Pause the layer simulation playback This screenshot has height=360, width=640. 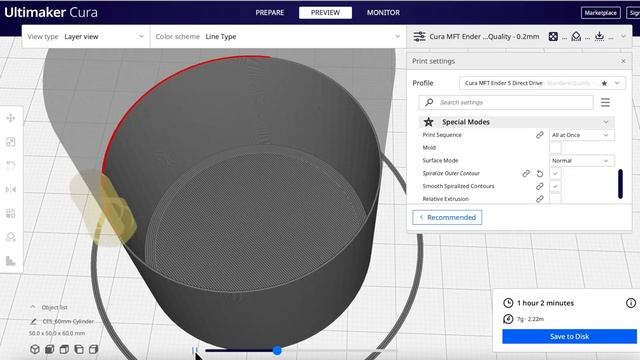point(195,350)
